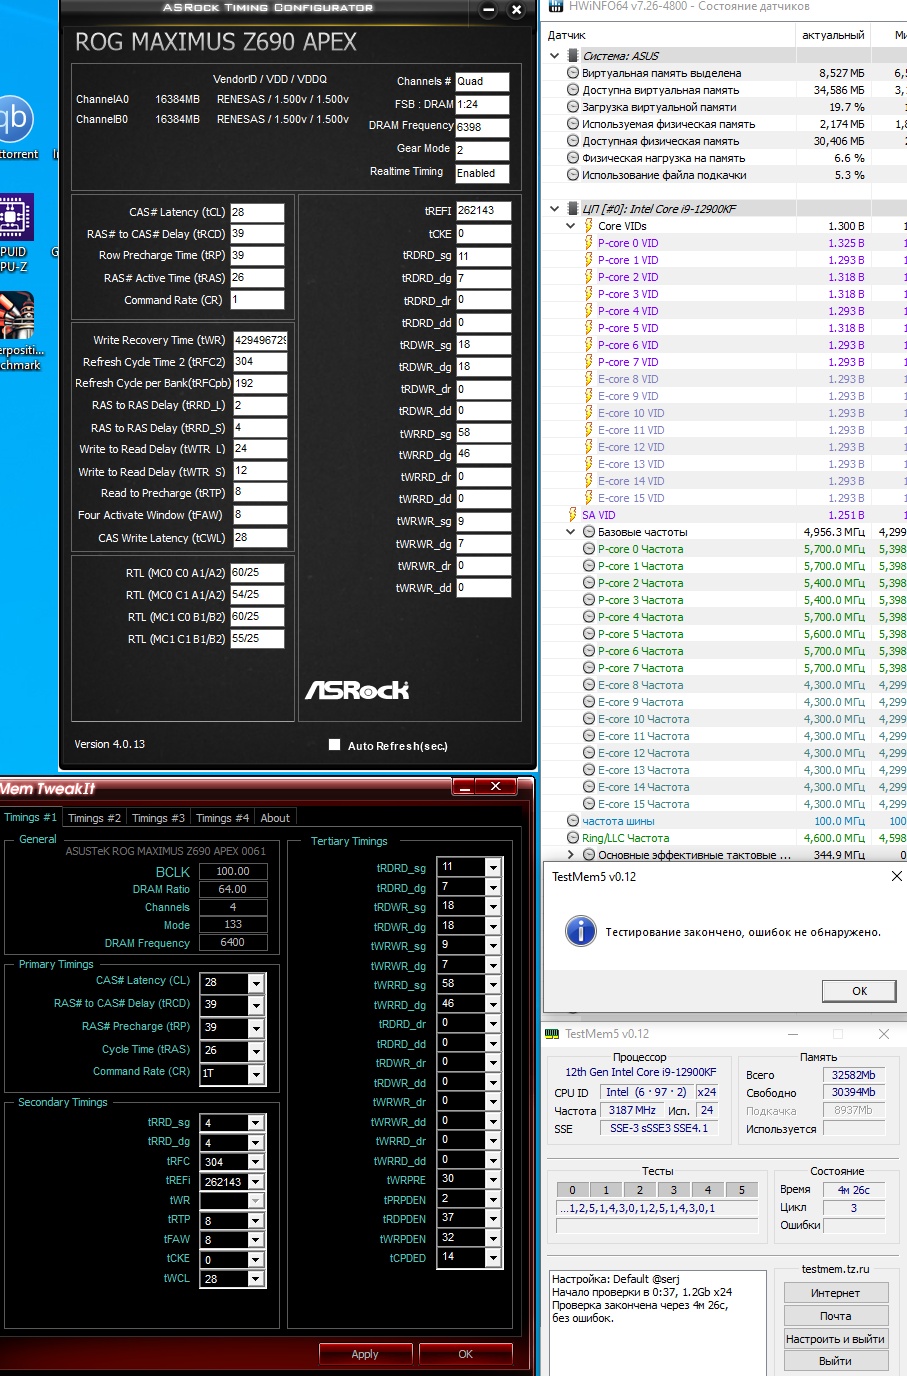This screenshot has height=1376, width=907.
Task: Click the voltage icon of P-core 7 VID
Action: tap(588, 362)
